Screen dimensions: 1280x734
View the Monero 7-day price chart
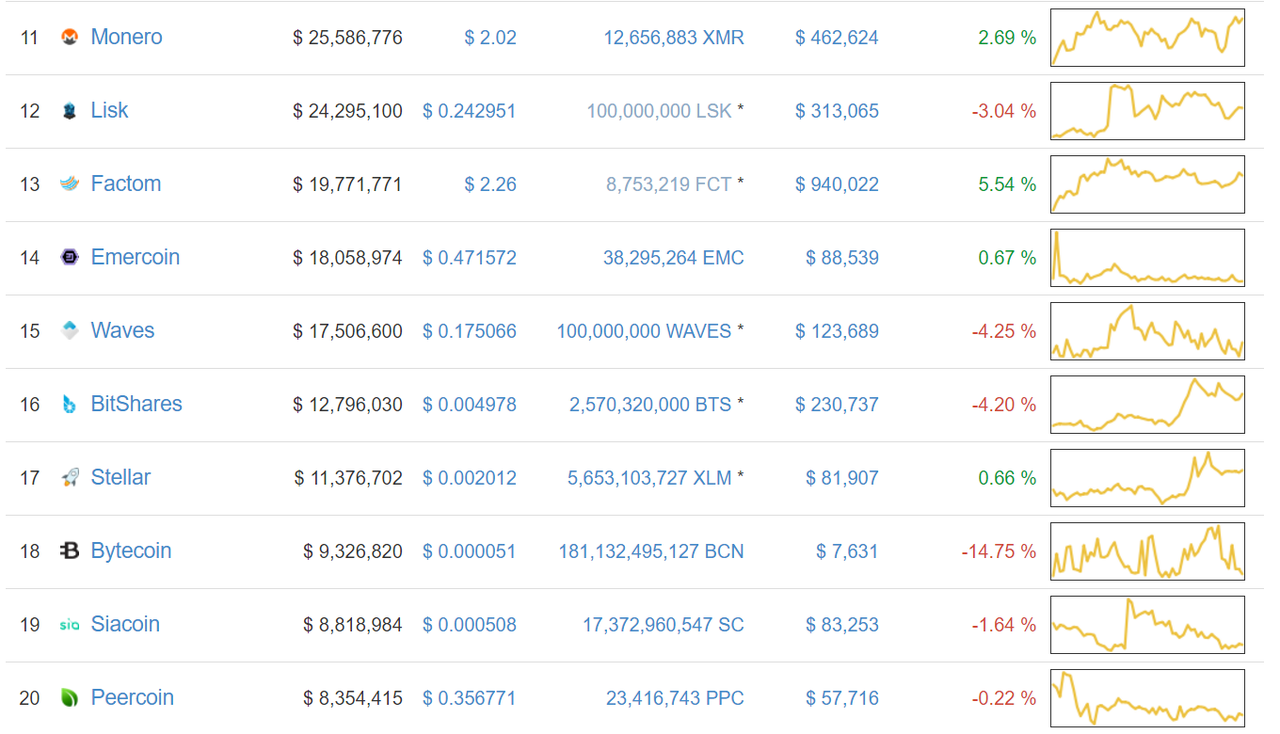[x=1147, y=38]
